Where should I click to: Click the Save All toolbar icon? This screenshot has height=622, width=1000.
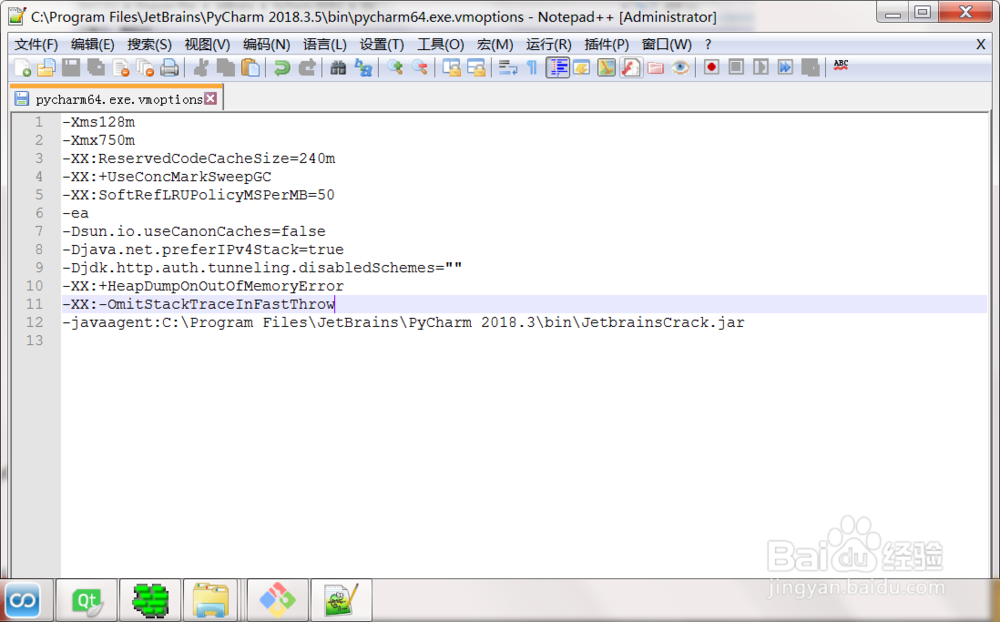[x=96, y=67]
